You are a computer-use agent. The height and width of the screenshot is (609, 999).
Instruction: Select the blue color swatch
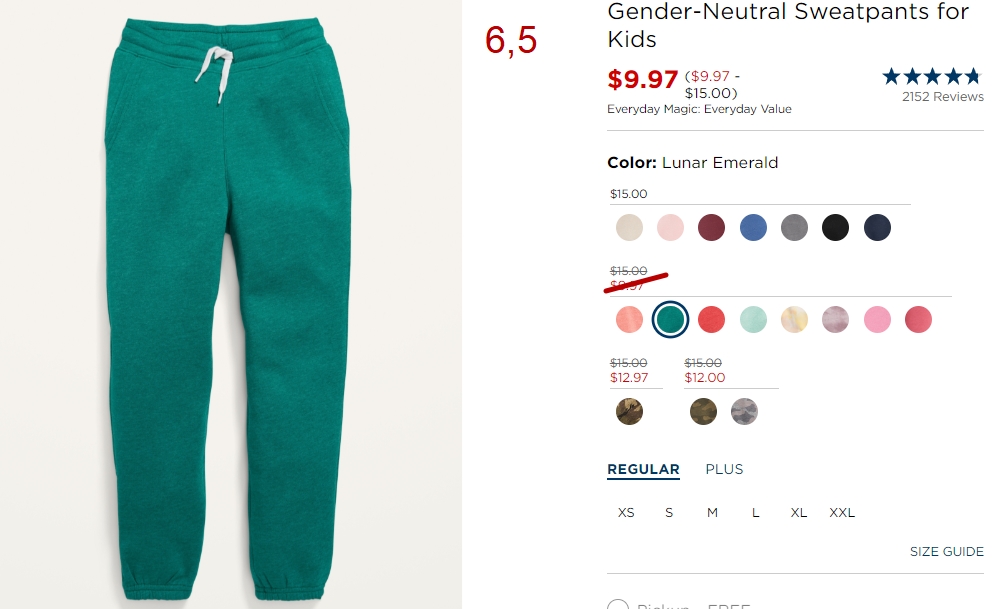point(753,227)
